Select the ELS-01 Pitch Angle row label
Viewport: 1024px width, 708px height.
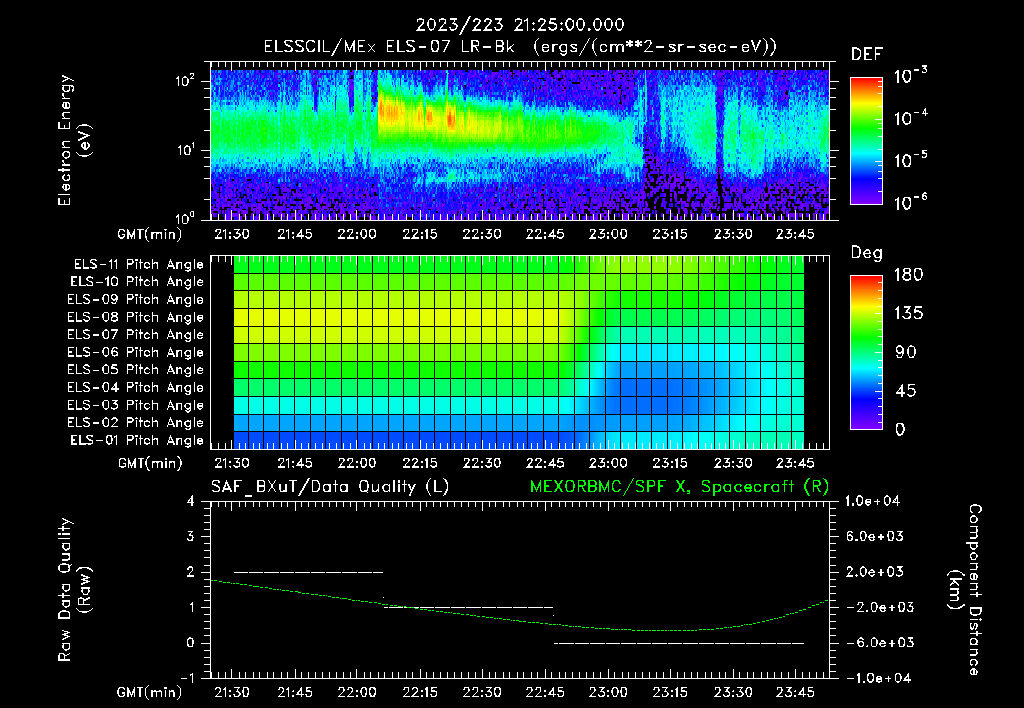point(137,440)
